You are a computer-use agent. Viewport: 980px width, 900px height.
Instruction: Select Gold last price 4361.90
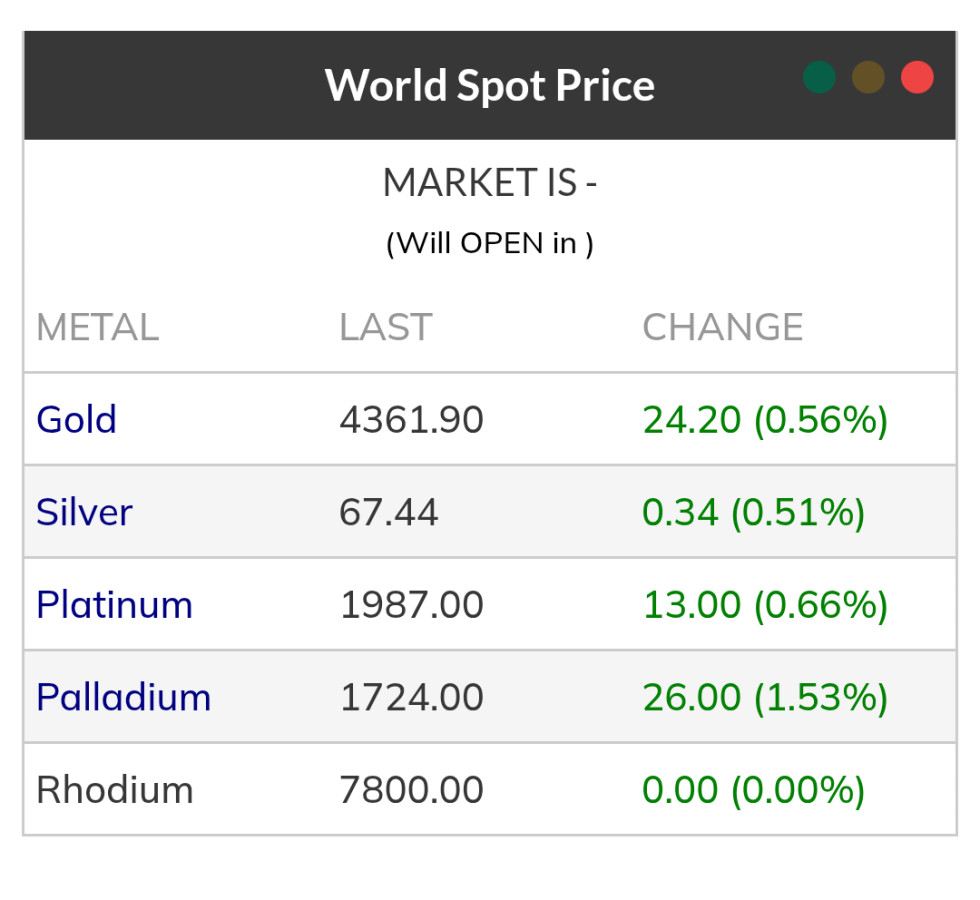(x=411, y=420)
